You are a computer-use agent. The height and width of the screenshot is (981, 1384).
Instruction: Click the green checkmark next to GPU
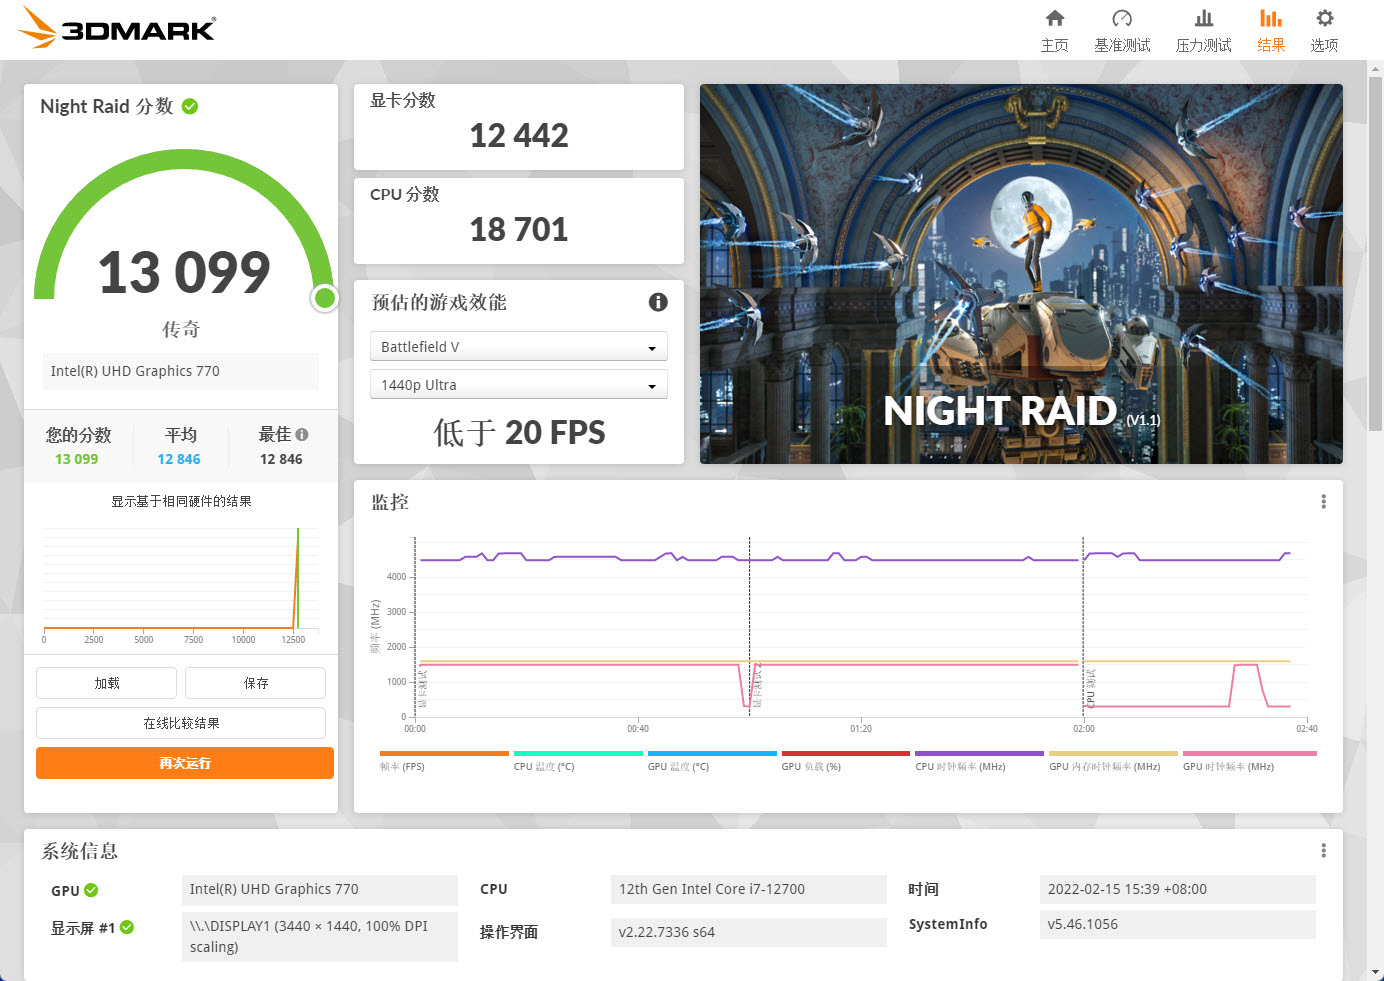click(90, 889)
